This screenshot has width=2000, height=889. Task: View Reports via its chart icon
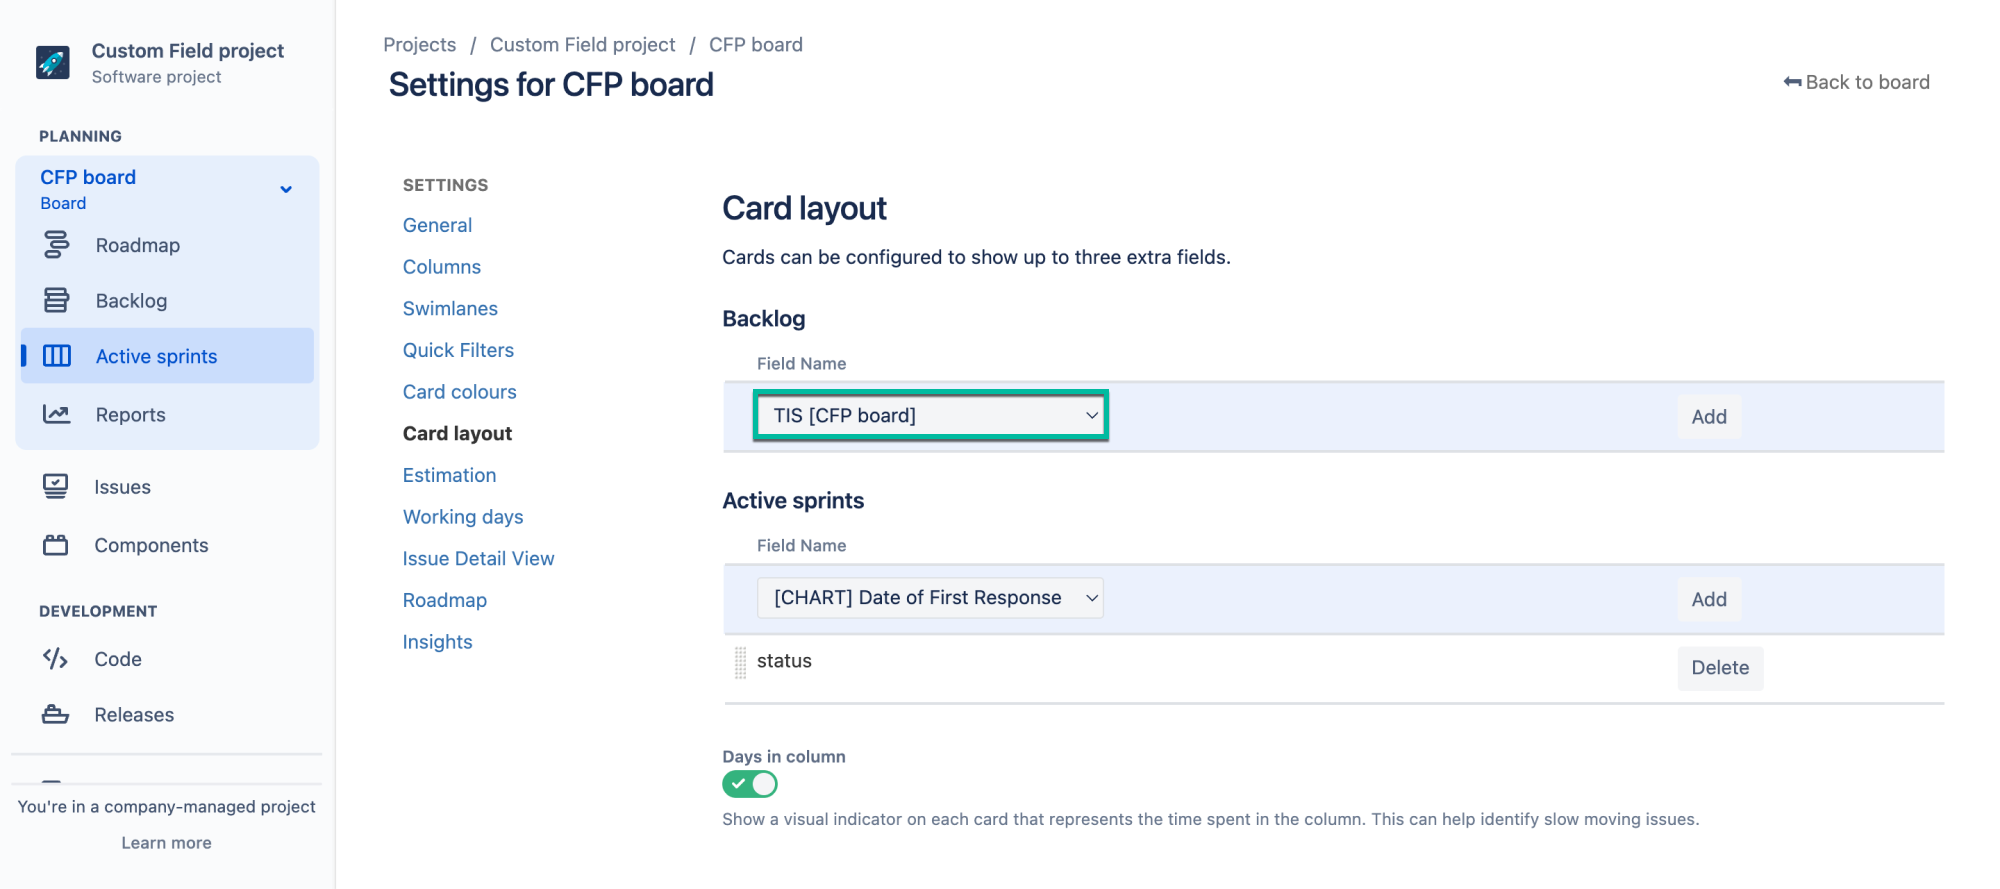tap(57, 414)
